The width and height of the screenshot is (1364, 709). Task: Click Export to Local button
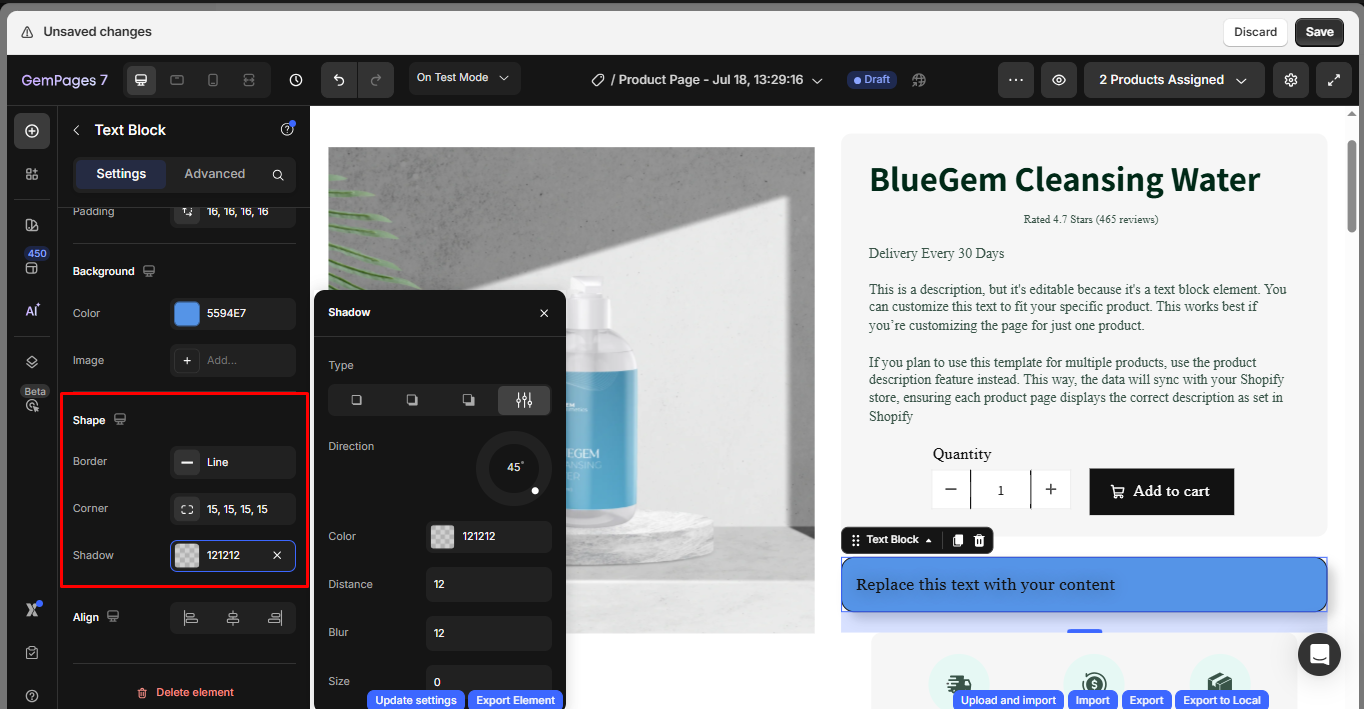pyautogui.click(x=1222, y=700)
